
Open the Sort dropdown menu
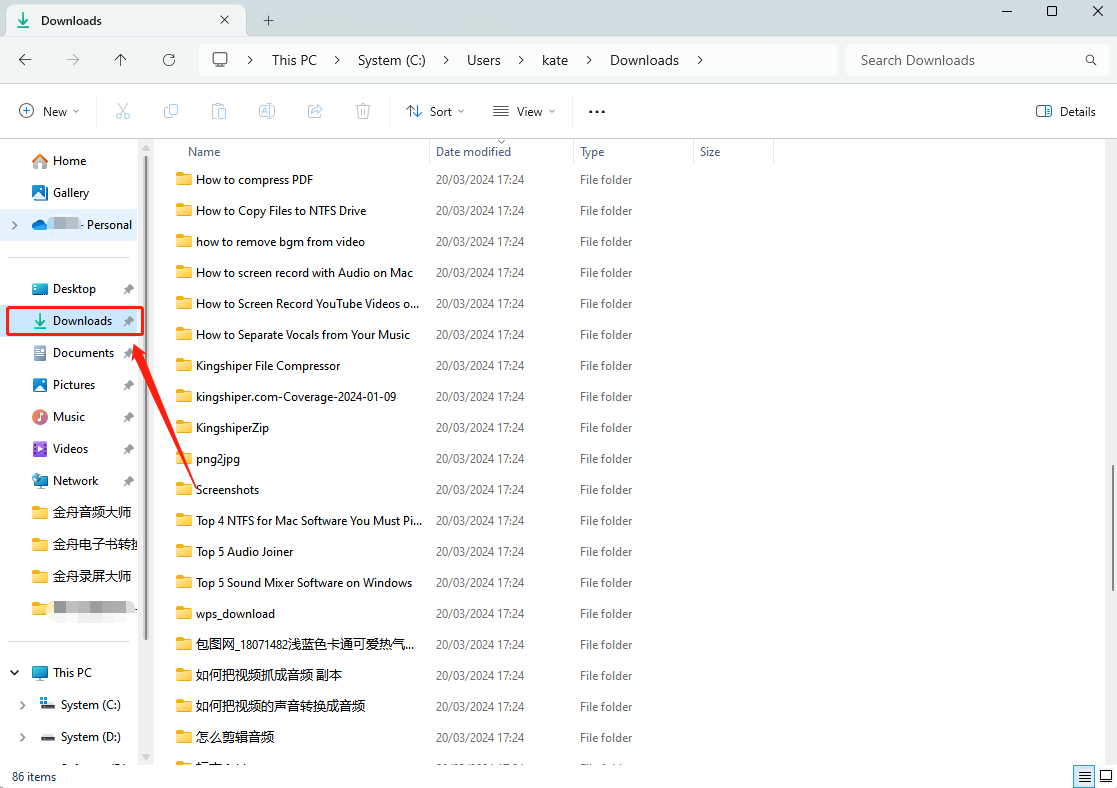click(435, 111)
